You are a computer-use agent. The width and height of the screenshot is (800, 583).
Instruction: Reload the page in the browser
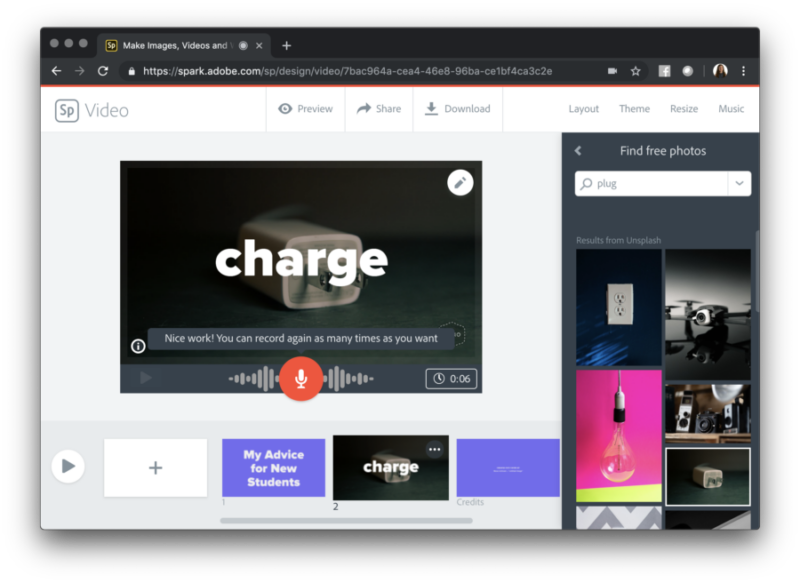pyautogui.click(x=103, y=71)
